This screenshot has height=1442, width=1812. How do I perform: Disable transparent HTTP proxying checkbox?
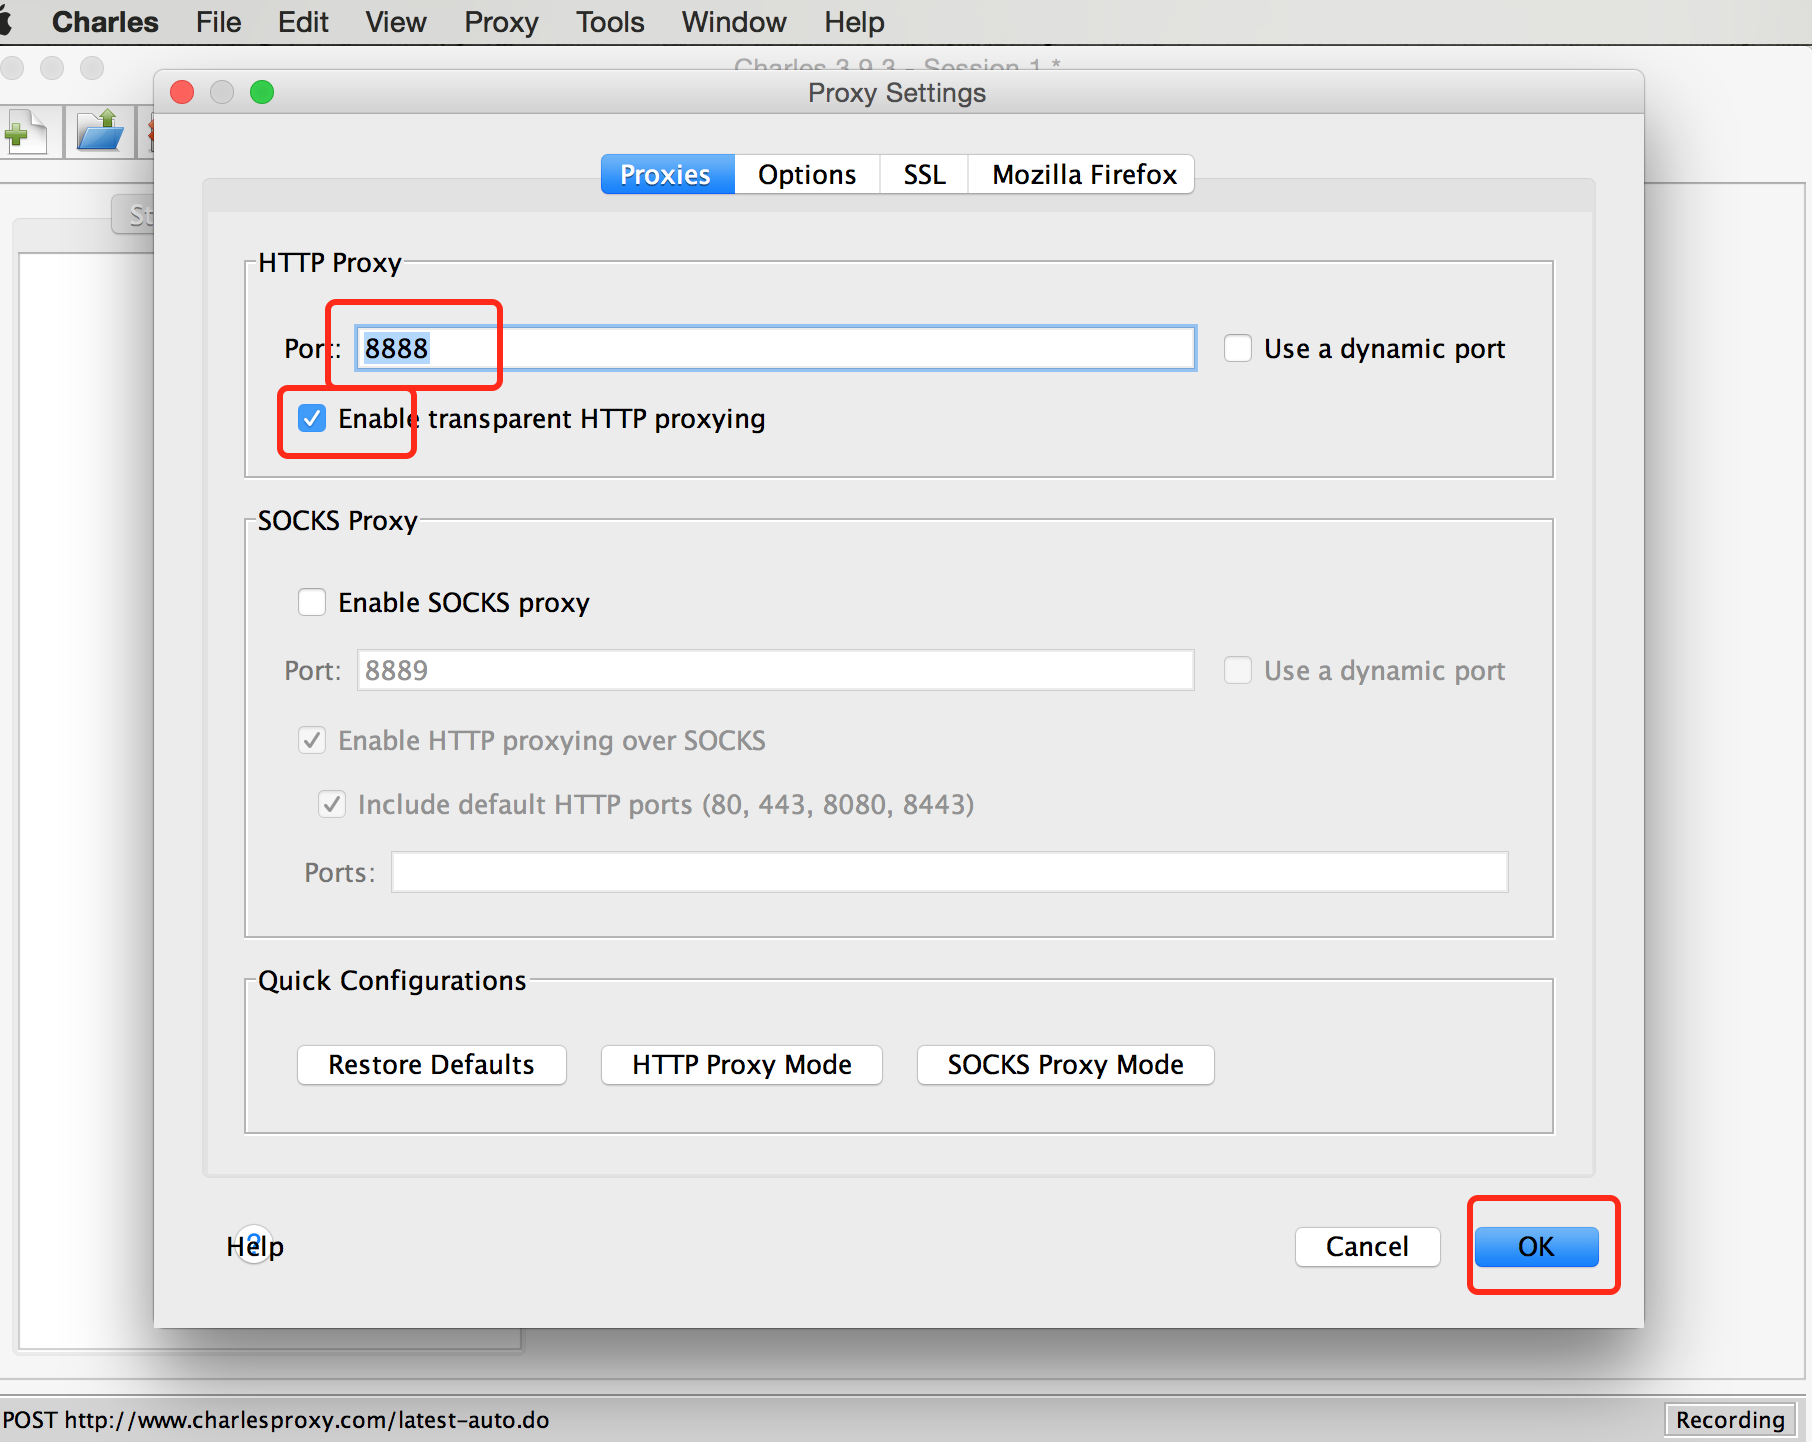(x=312, y=418)
